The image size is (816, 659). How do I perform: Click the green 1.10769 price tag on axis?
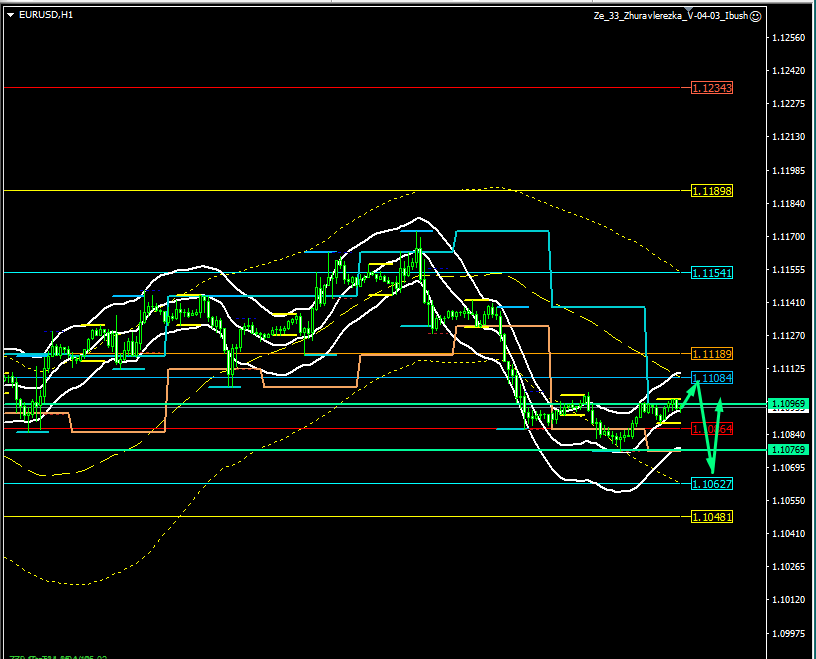788,450
